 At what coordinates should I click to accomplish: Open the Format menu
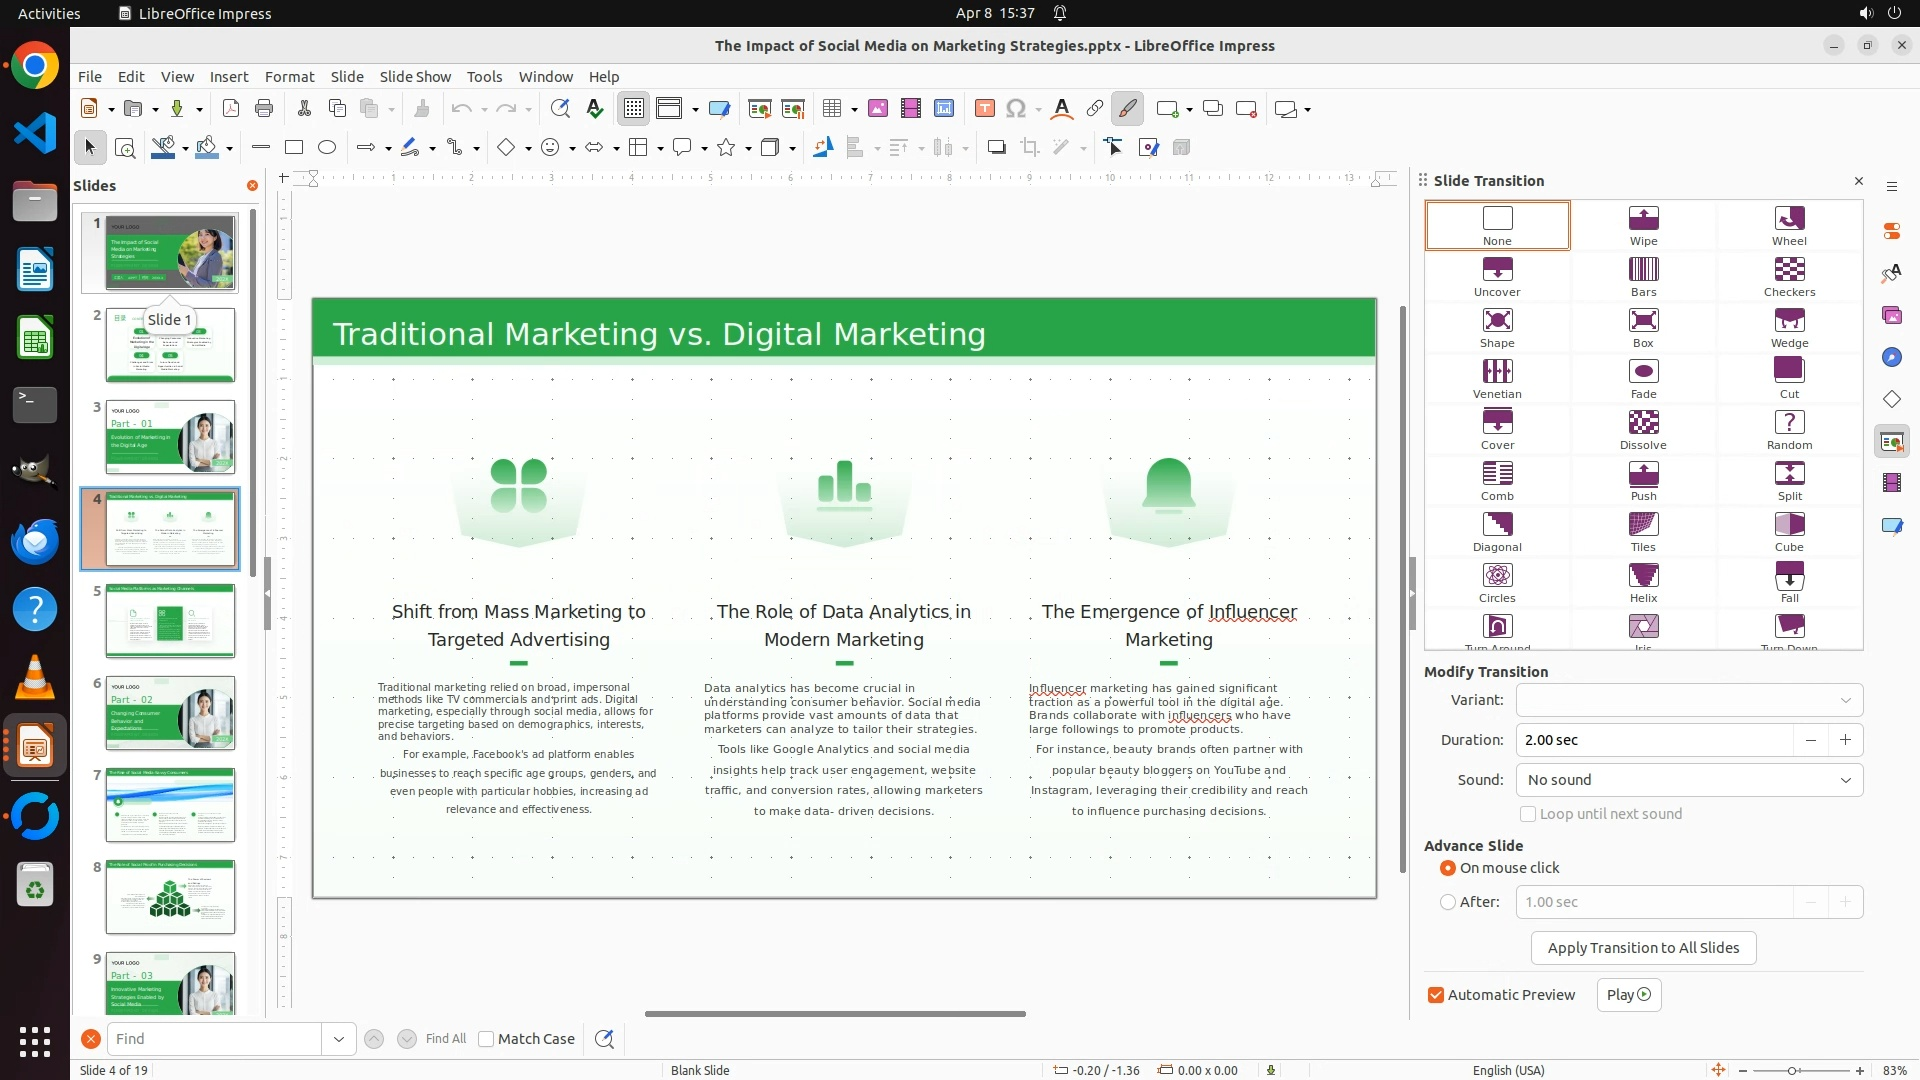click(x=289, y=77)
